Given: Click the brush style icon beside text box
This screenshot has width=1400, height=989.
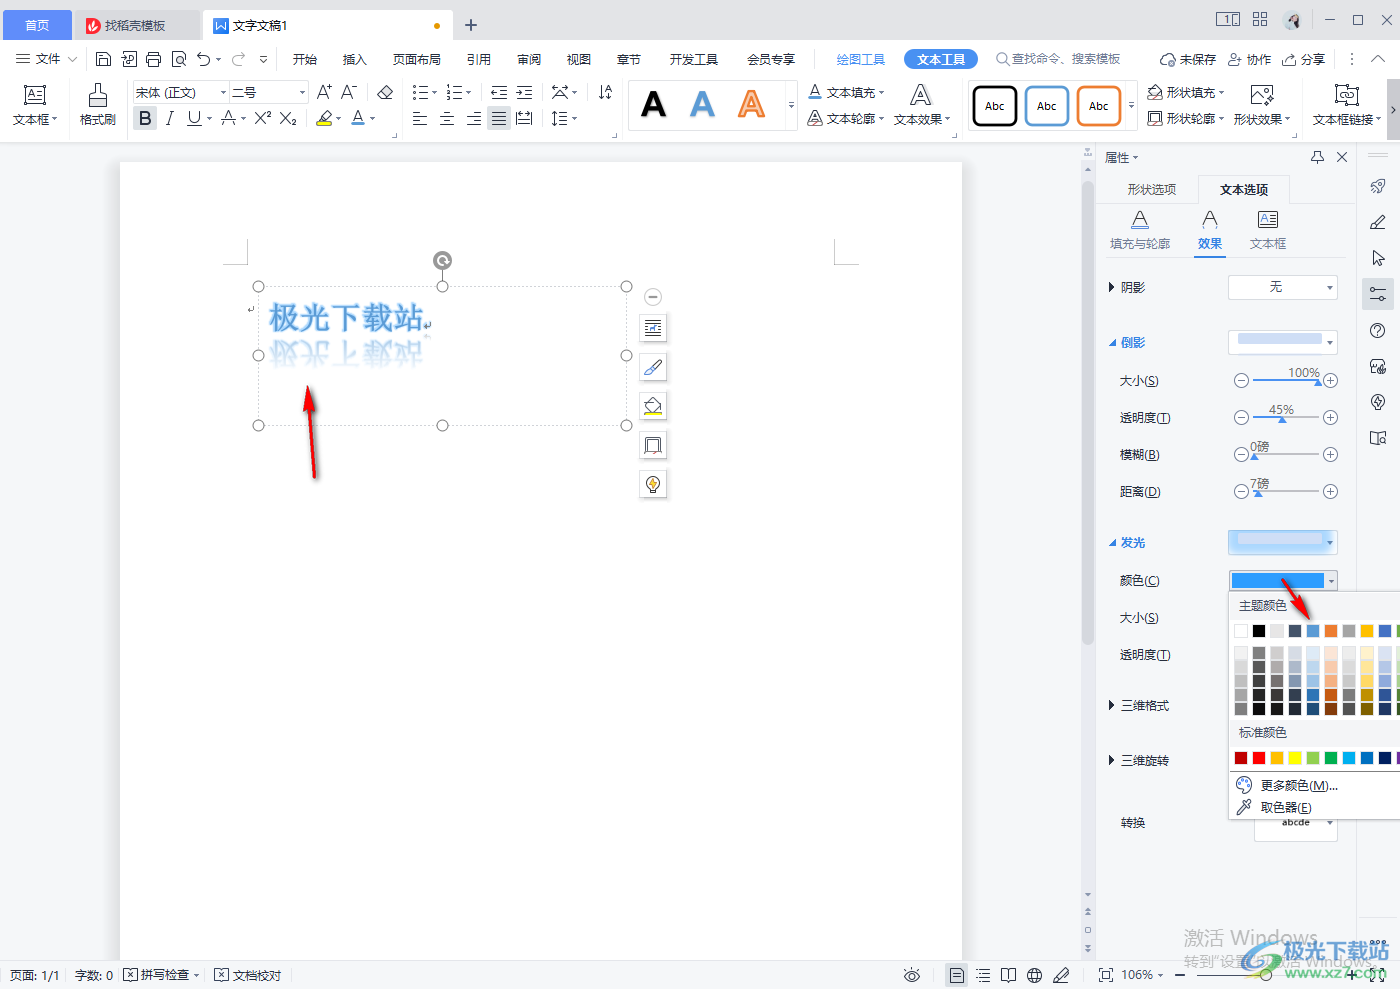Looking at the screenshot, I should tap(653, 367).
